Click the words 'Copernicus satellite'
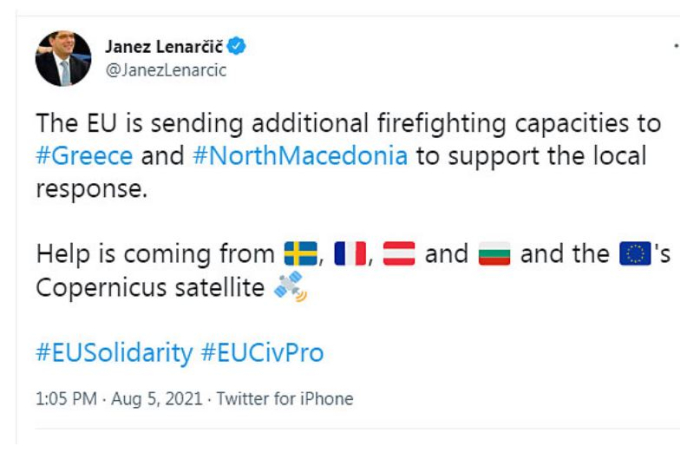This screenshot has width=700, height=453. pos(150,288)
